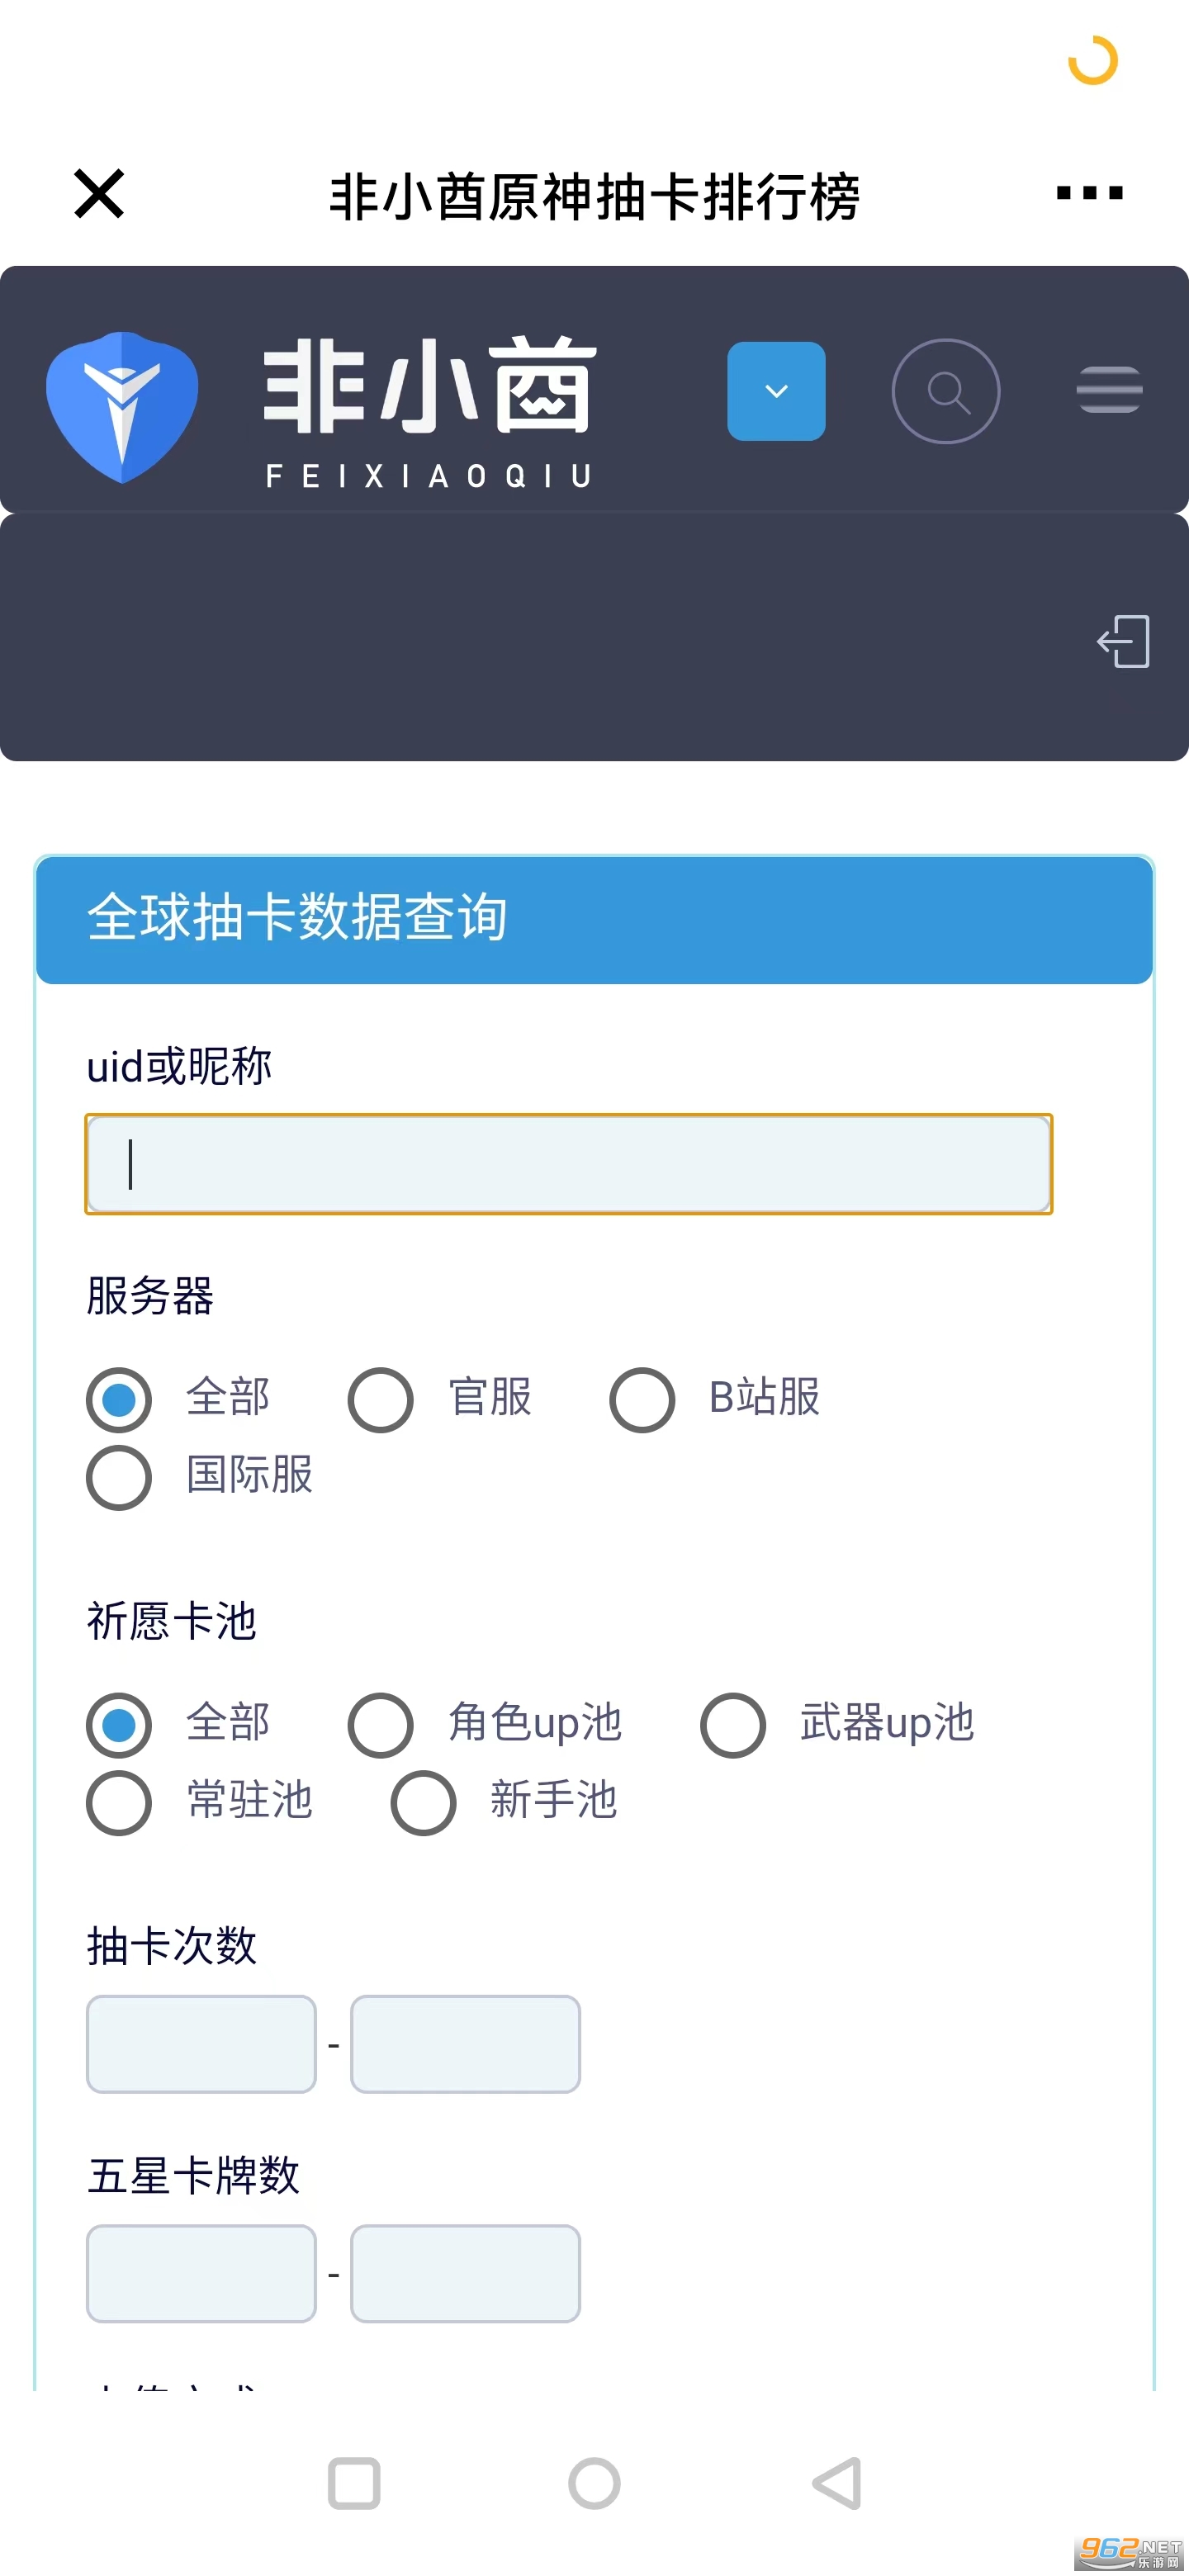
Task: Select 角色up池 wish pool option
Action: coord(380,1724)
